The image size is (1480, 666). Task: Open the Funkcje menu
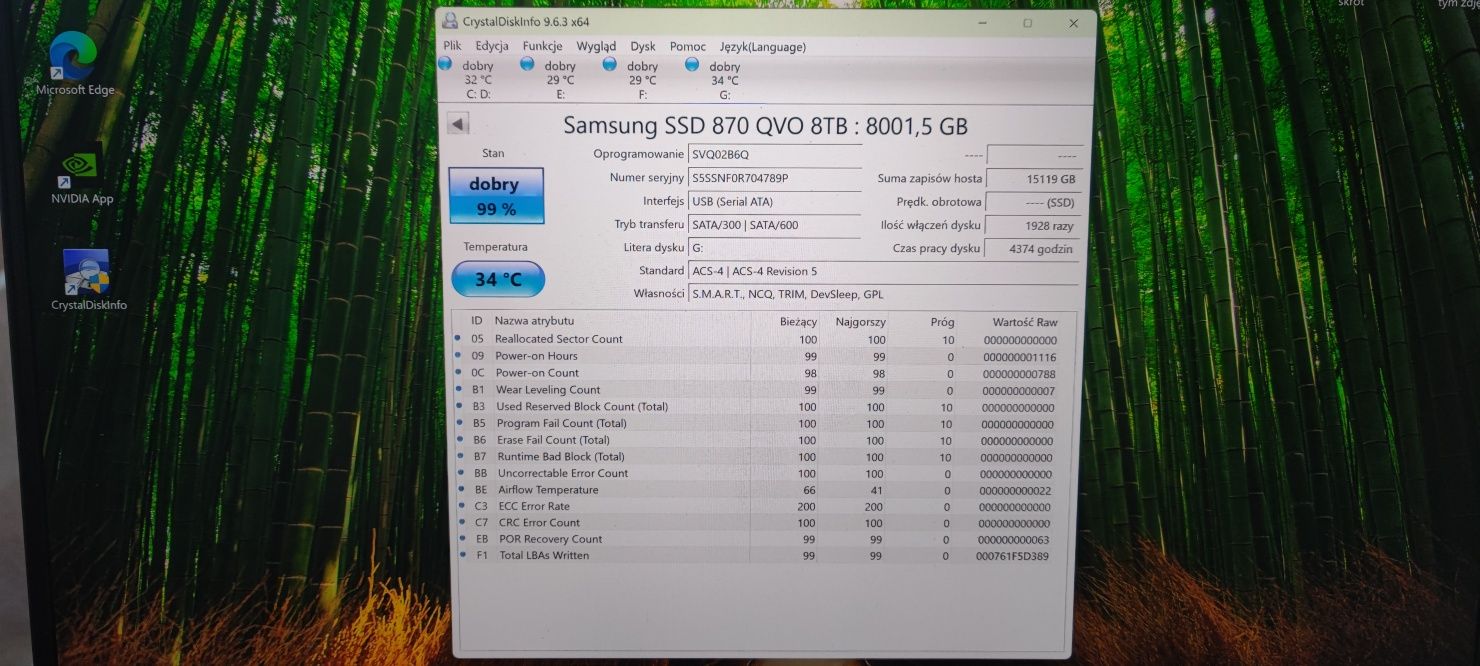pos(542,46)
